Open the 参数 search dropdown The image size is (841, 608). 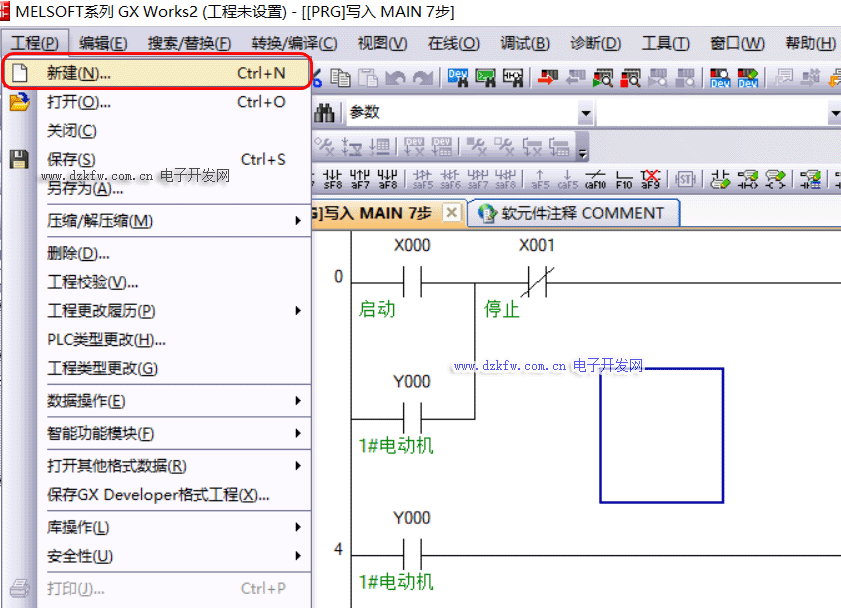click(x=585, y=114)
